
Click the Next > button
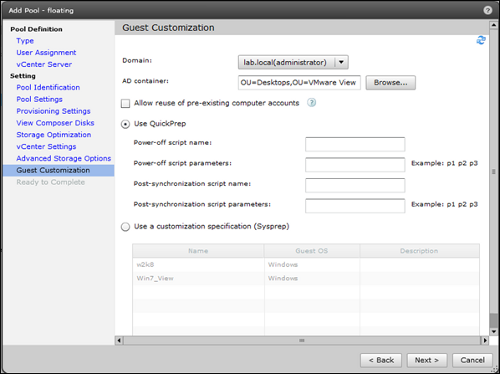point(427,360)
